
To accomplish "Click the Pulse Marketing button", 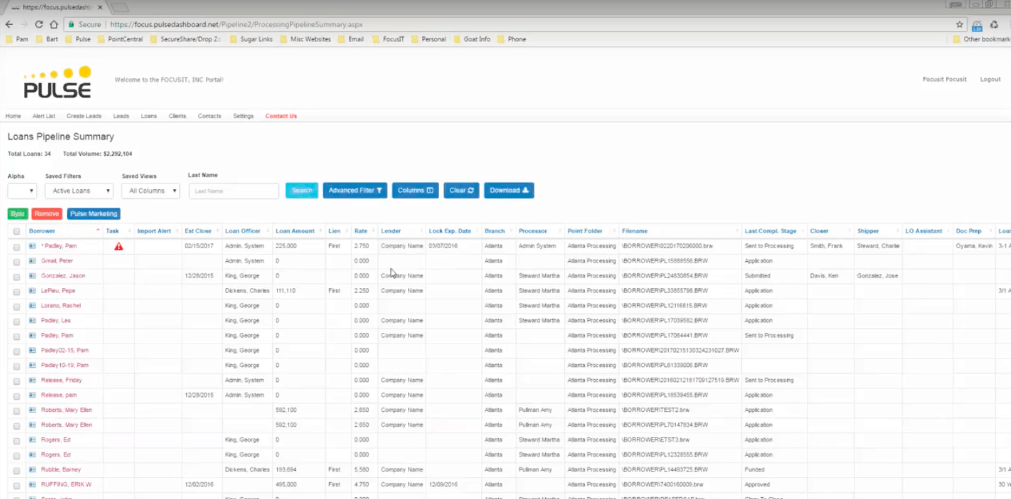I will [93, 213].
